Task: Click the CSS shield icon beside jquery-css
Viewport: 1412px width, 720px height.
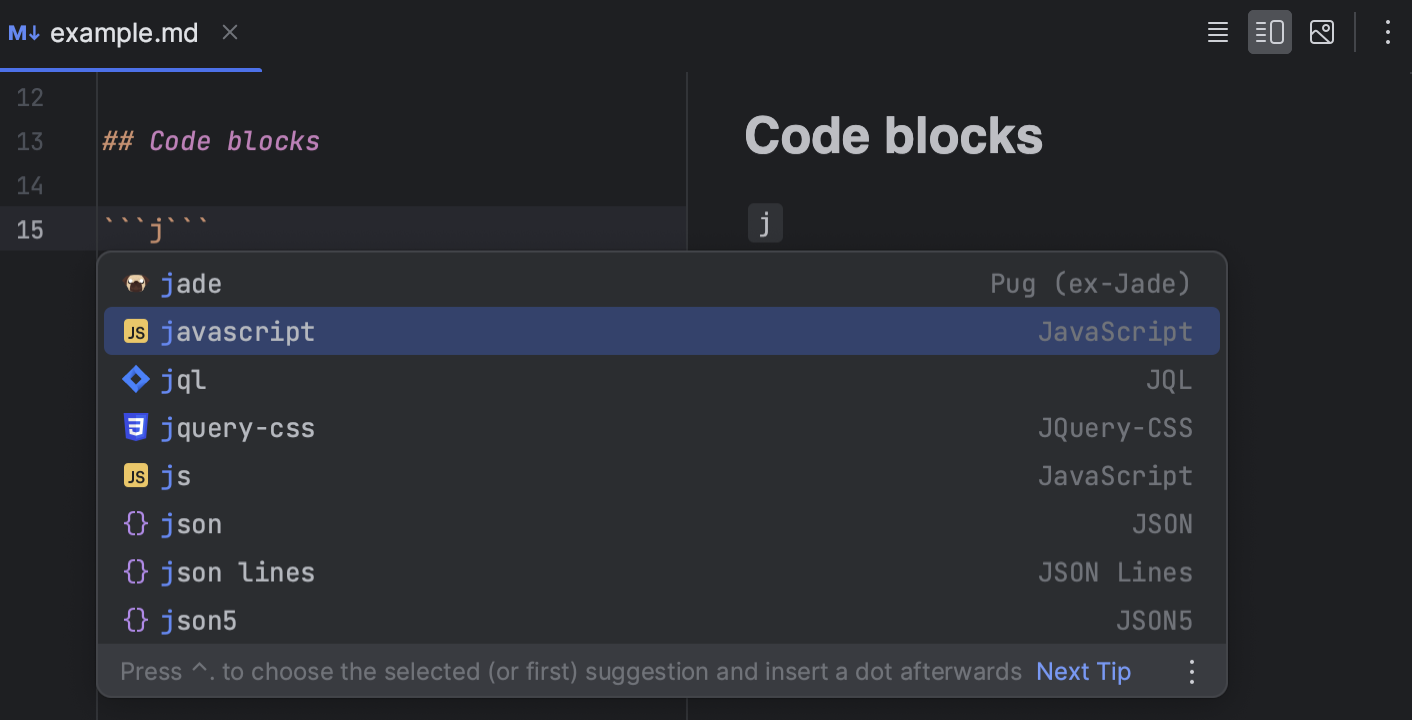Action: click(x=135, y=427)
